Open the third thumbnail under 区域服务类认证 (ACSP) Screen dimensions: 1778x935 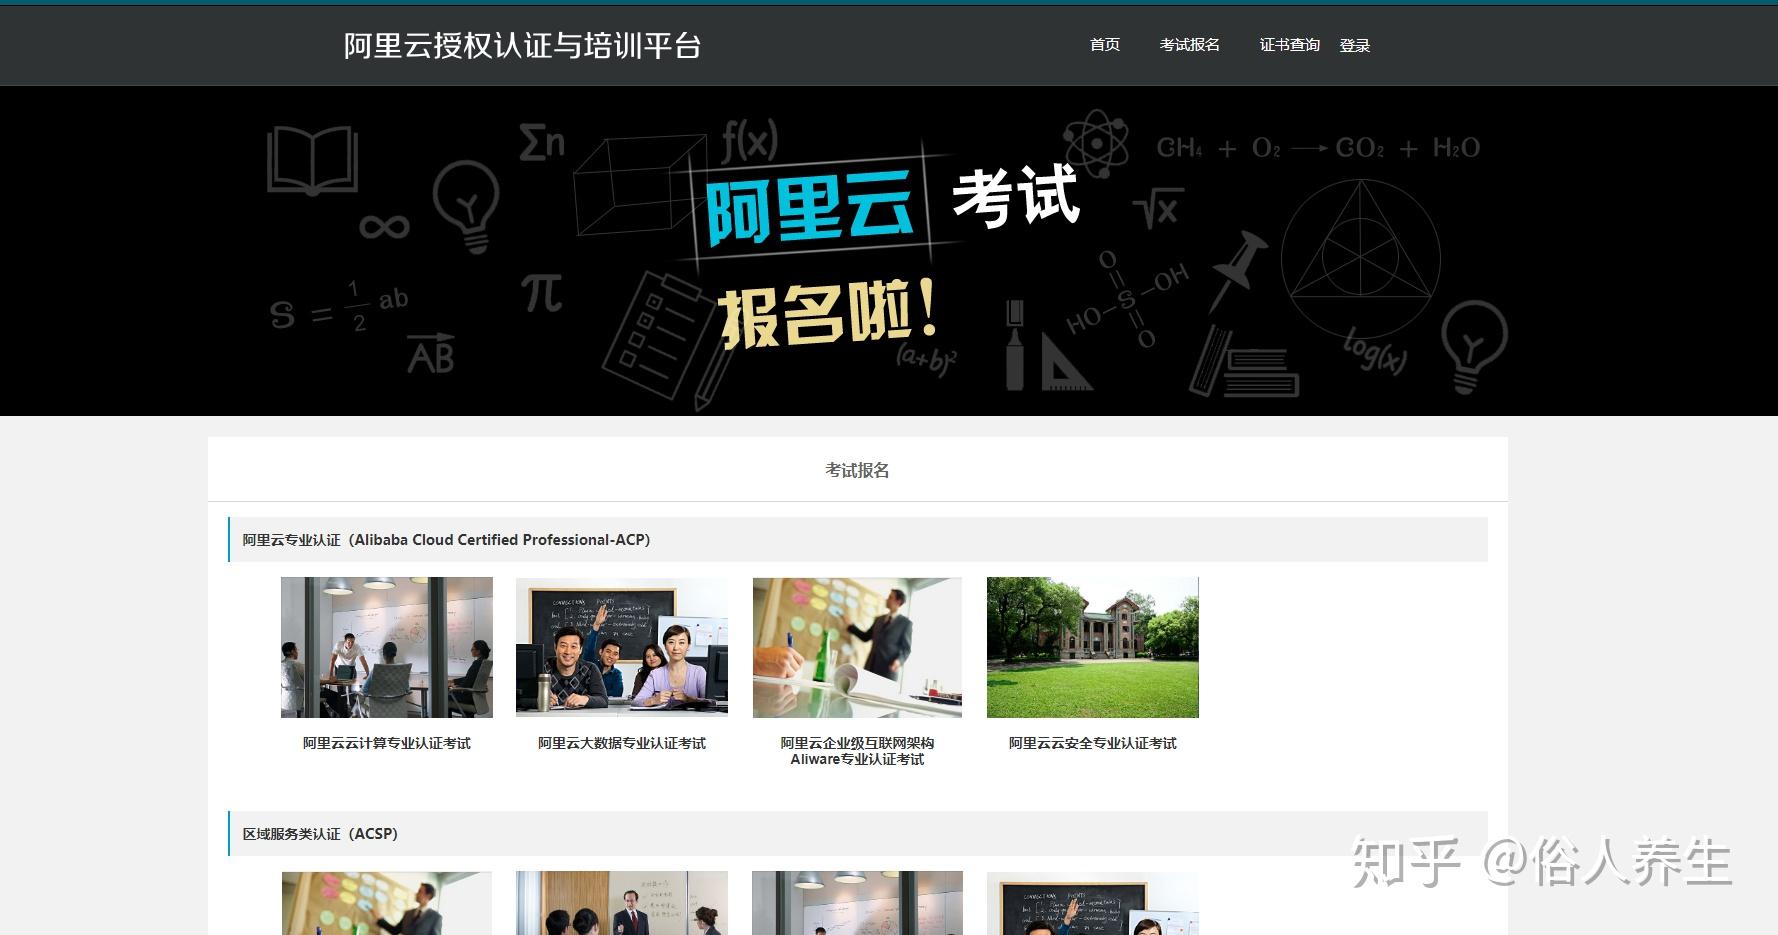tap(857, 903)
